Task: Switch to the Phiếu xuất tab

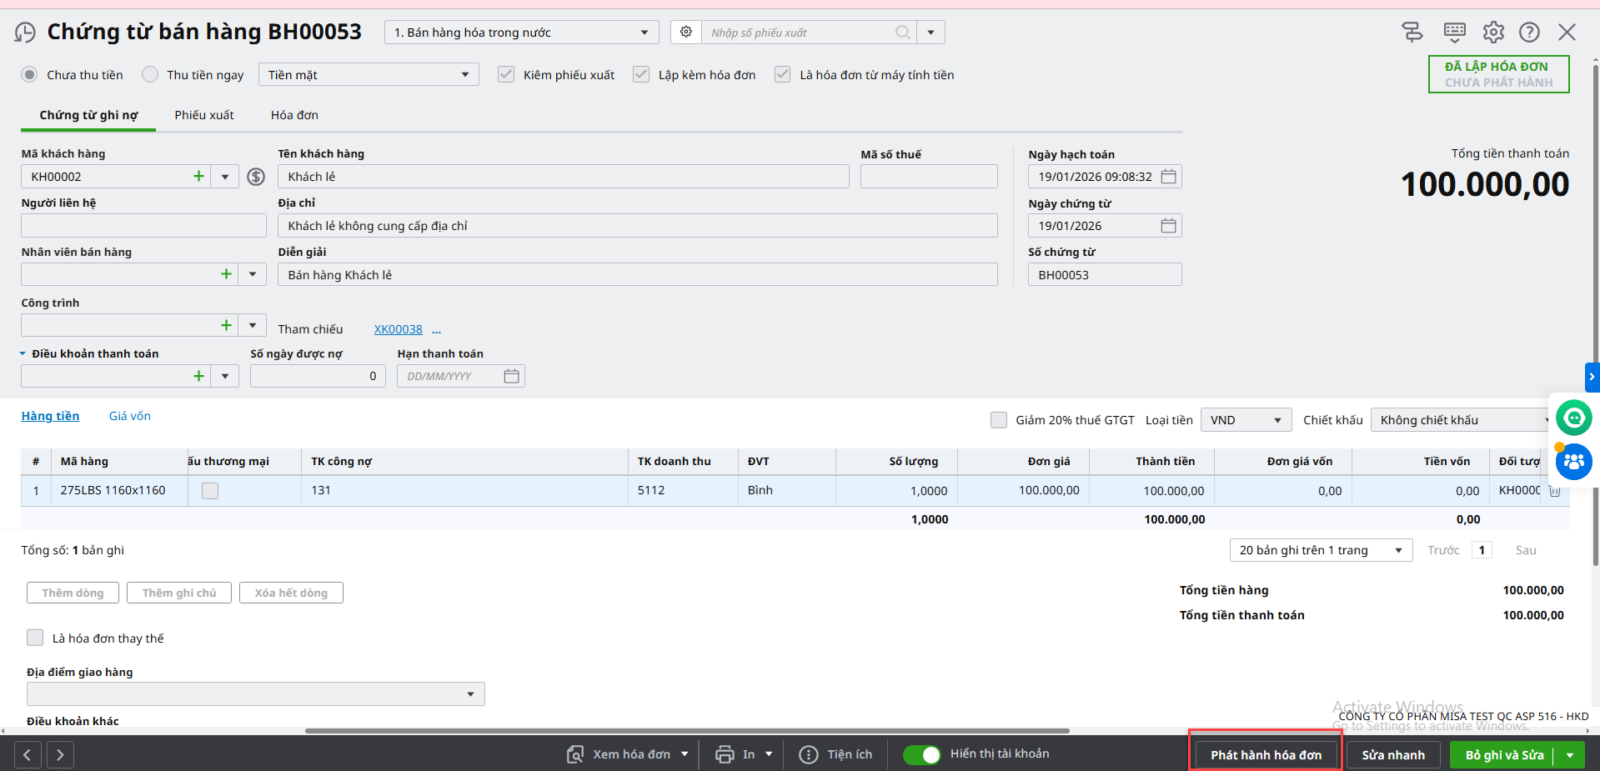Action: [x=204, y=115]
